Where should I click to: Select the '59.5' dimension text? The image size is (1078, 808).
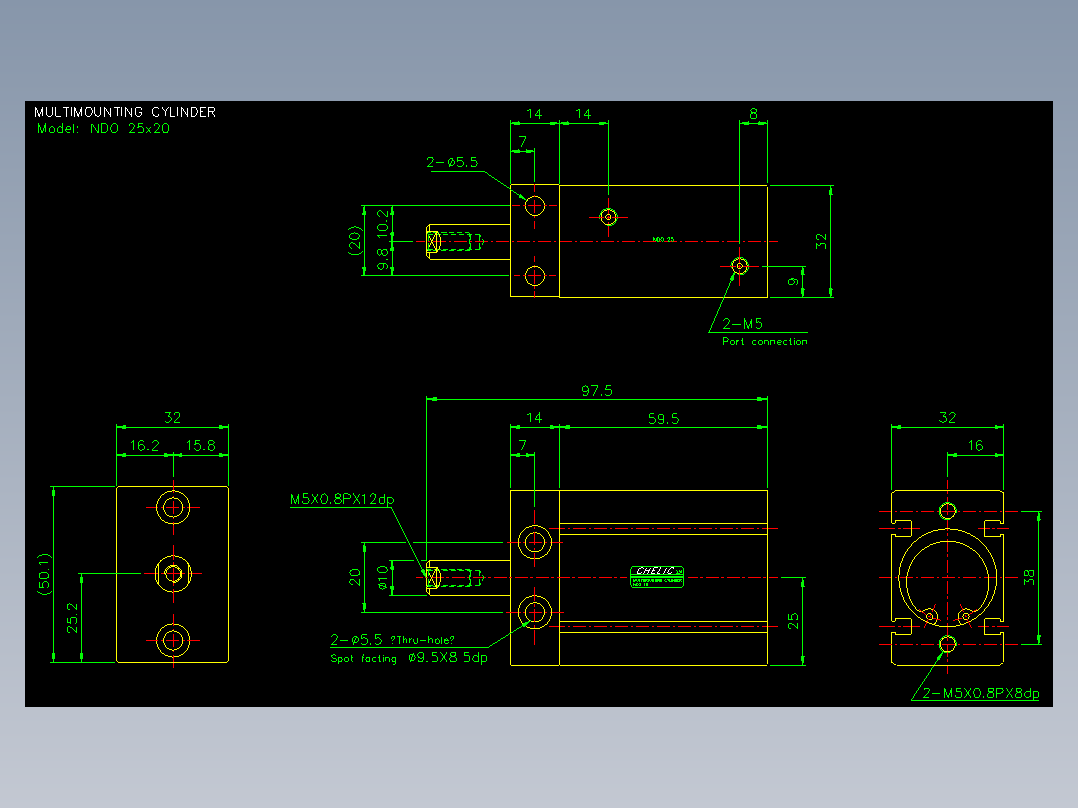(x=663, y=419)
